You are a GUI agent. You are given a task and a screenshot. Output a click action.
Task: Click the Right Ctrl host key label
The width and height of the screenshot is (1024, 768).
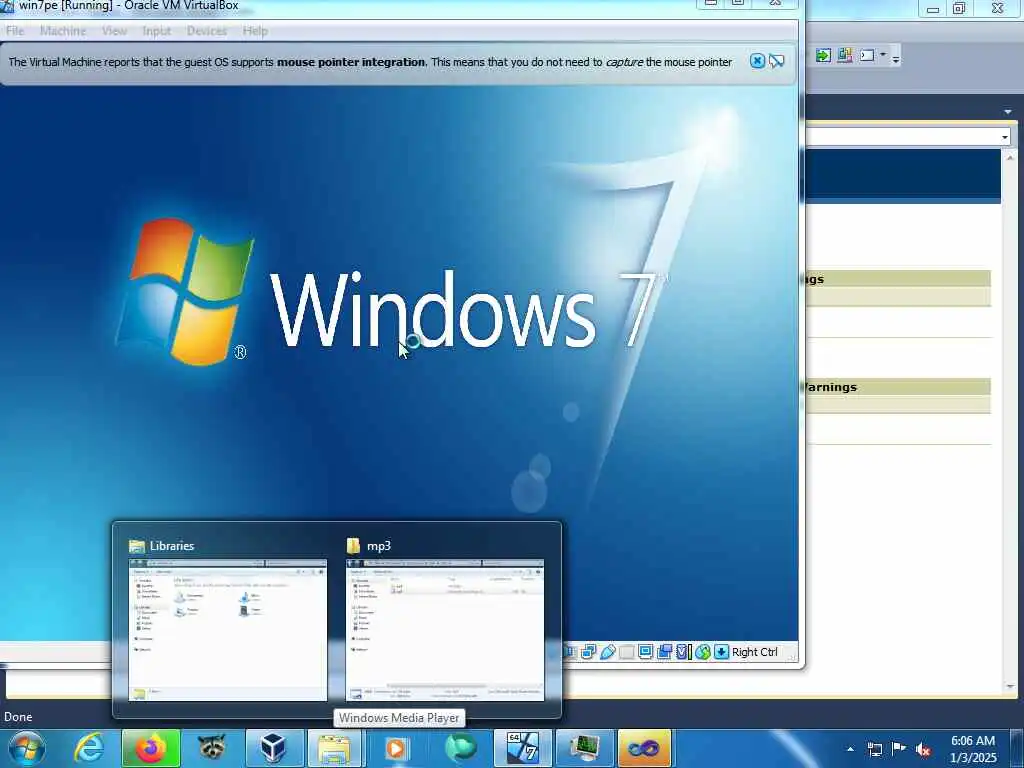point(754,652)
